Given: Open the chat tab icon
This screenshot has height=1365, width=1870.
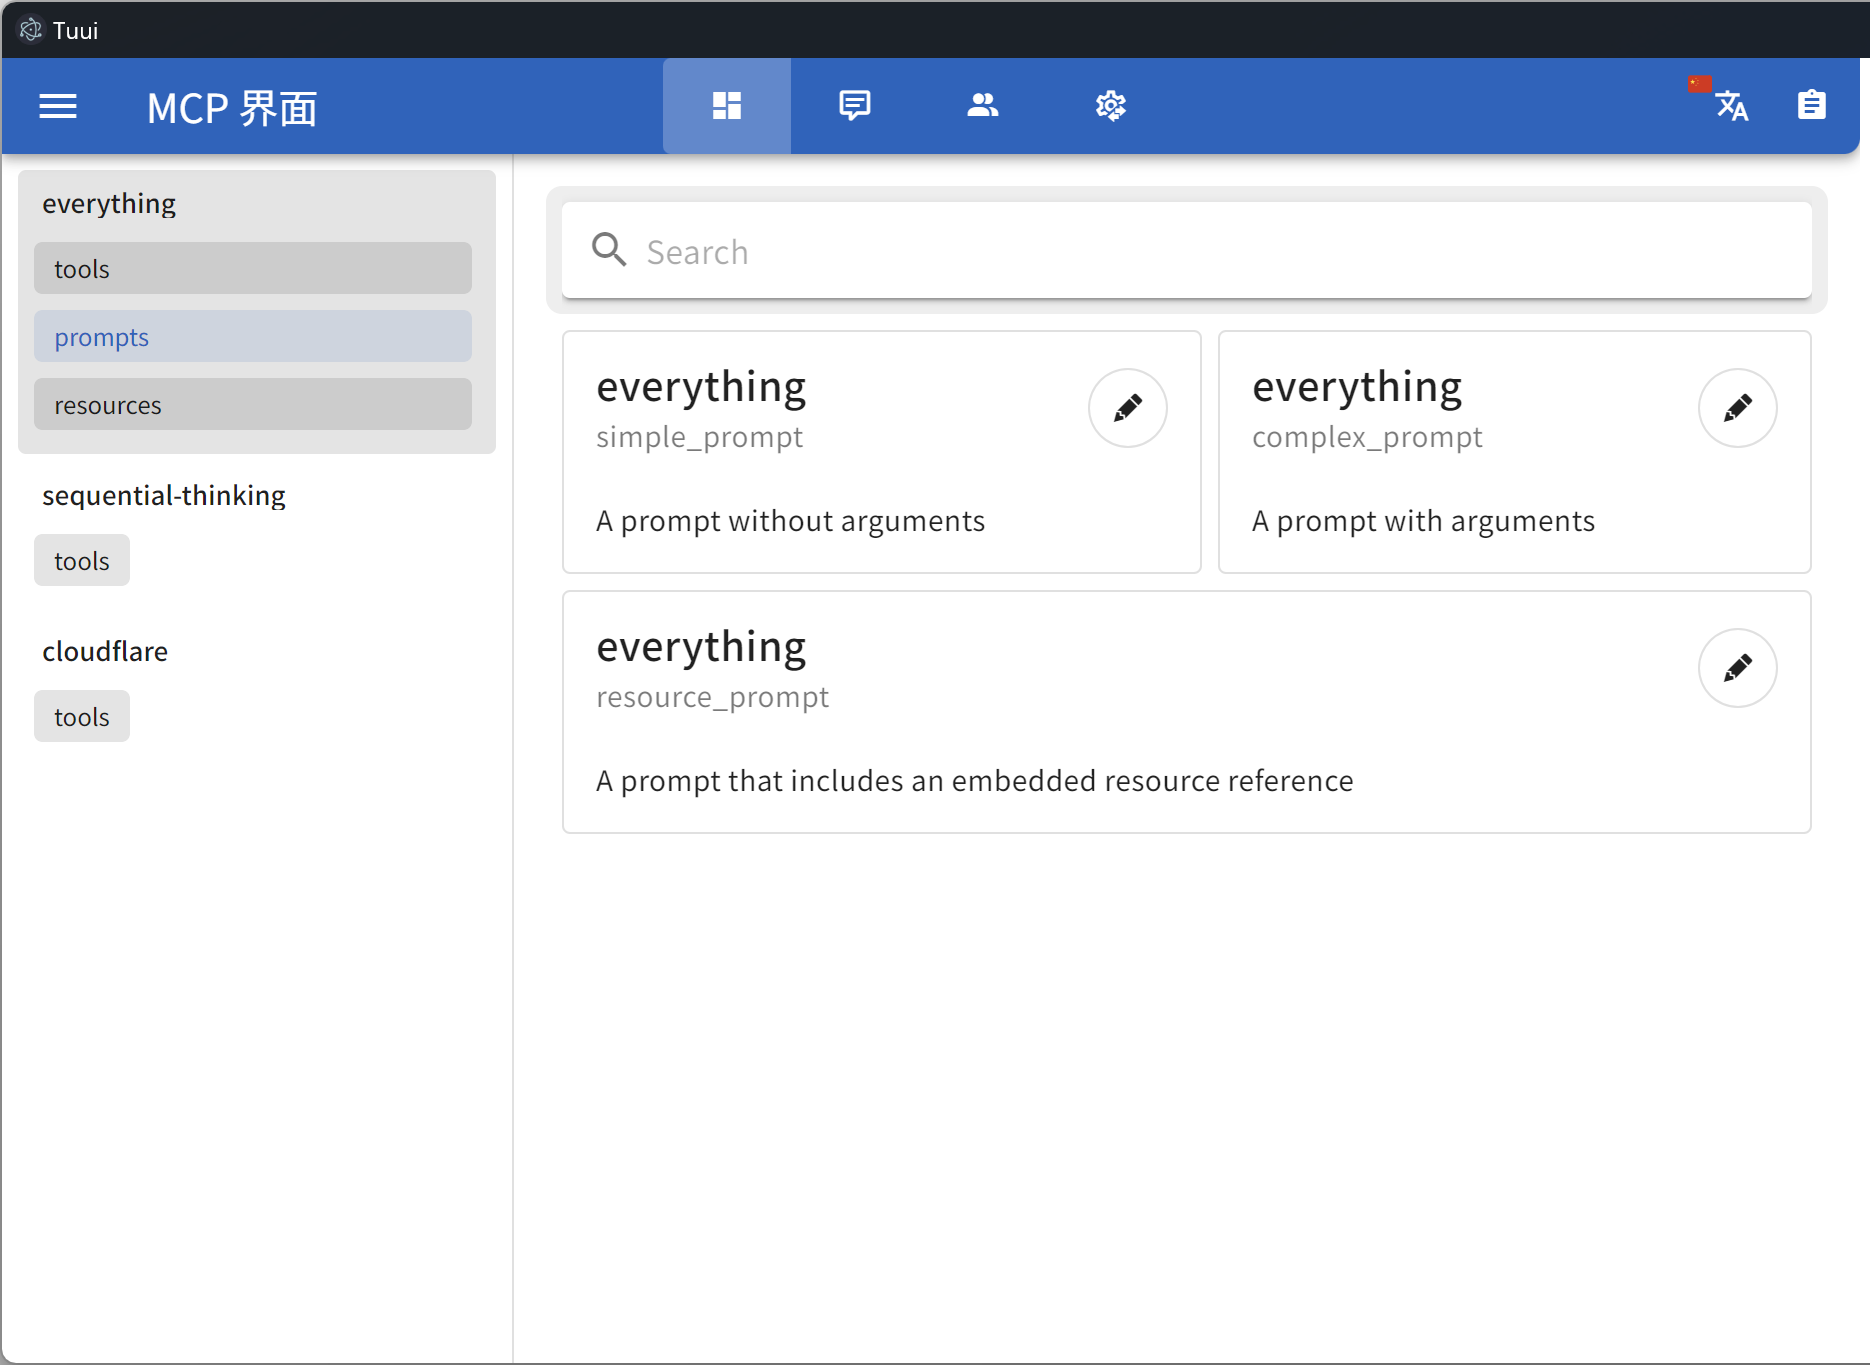Looking at the screenshot, I should point(855,106).
